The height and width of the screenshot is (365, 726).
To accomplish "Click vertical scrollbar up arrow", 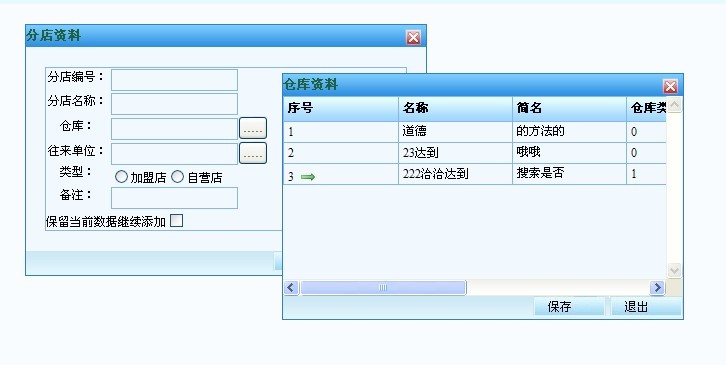I will tap(675, 105).
